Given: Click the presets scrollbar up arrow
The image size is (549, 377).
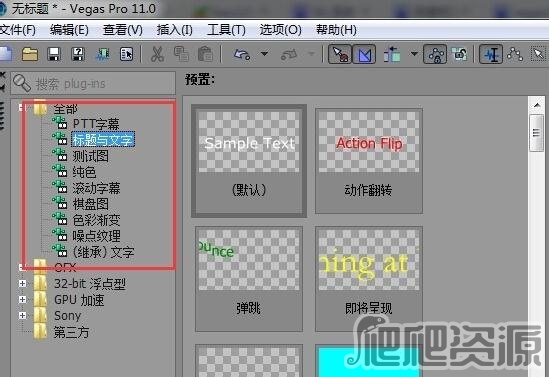Looking at the screenshot, I should pyautogui.click(x=537, y=105).
